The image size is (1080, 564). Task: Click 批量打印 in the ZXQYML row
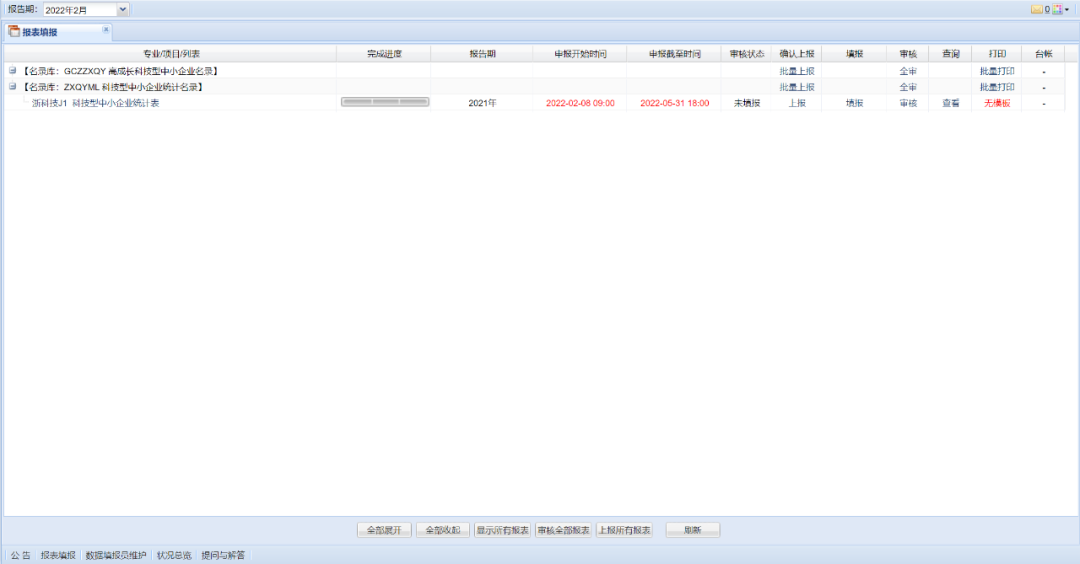point(997,87)
